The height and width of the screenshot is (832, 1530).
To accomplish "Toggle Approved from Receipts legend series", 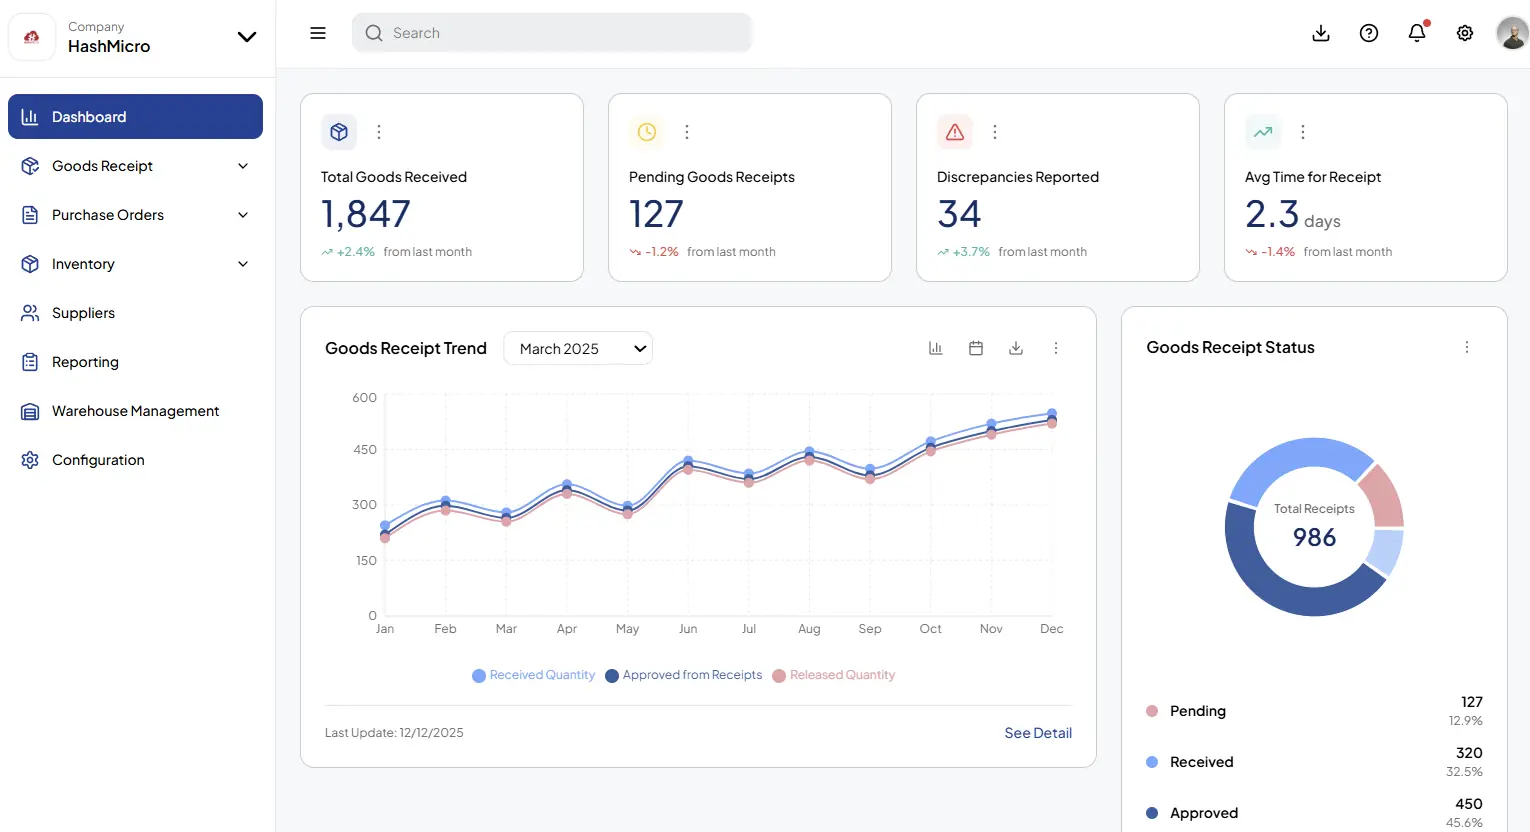I will [x=684, y=675].
